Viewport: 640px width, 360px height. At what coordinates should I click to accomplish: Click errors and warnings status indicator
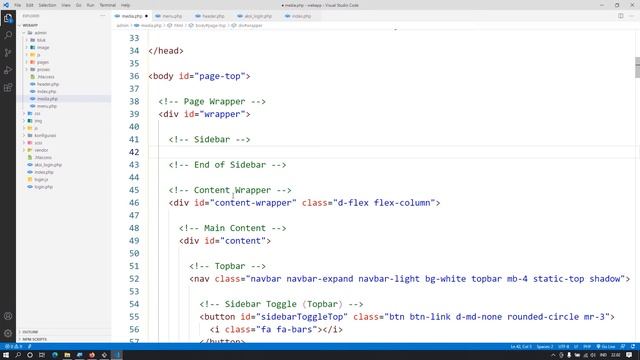tap(13, 347)
